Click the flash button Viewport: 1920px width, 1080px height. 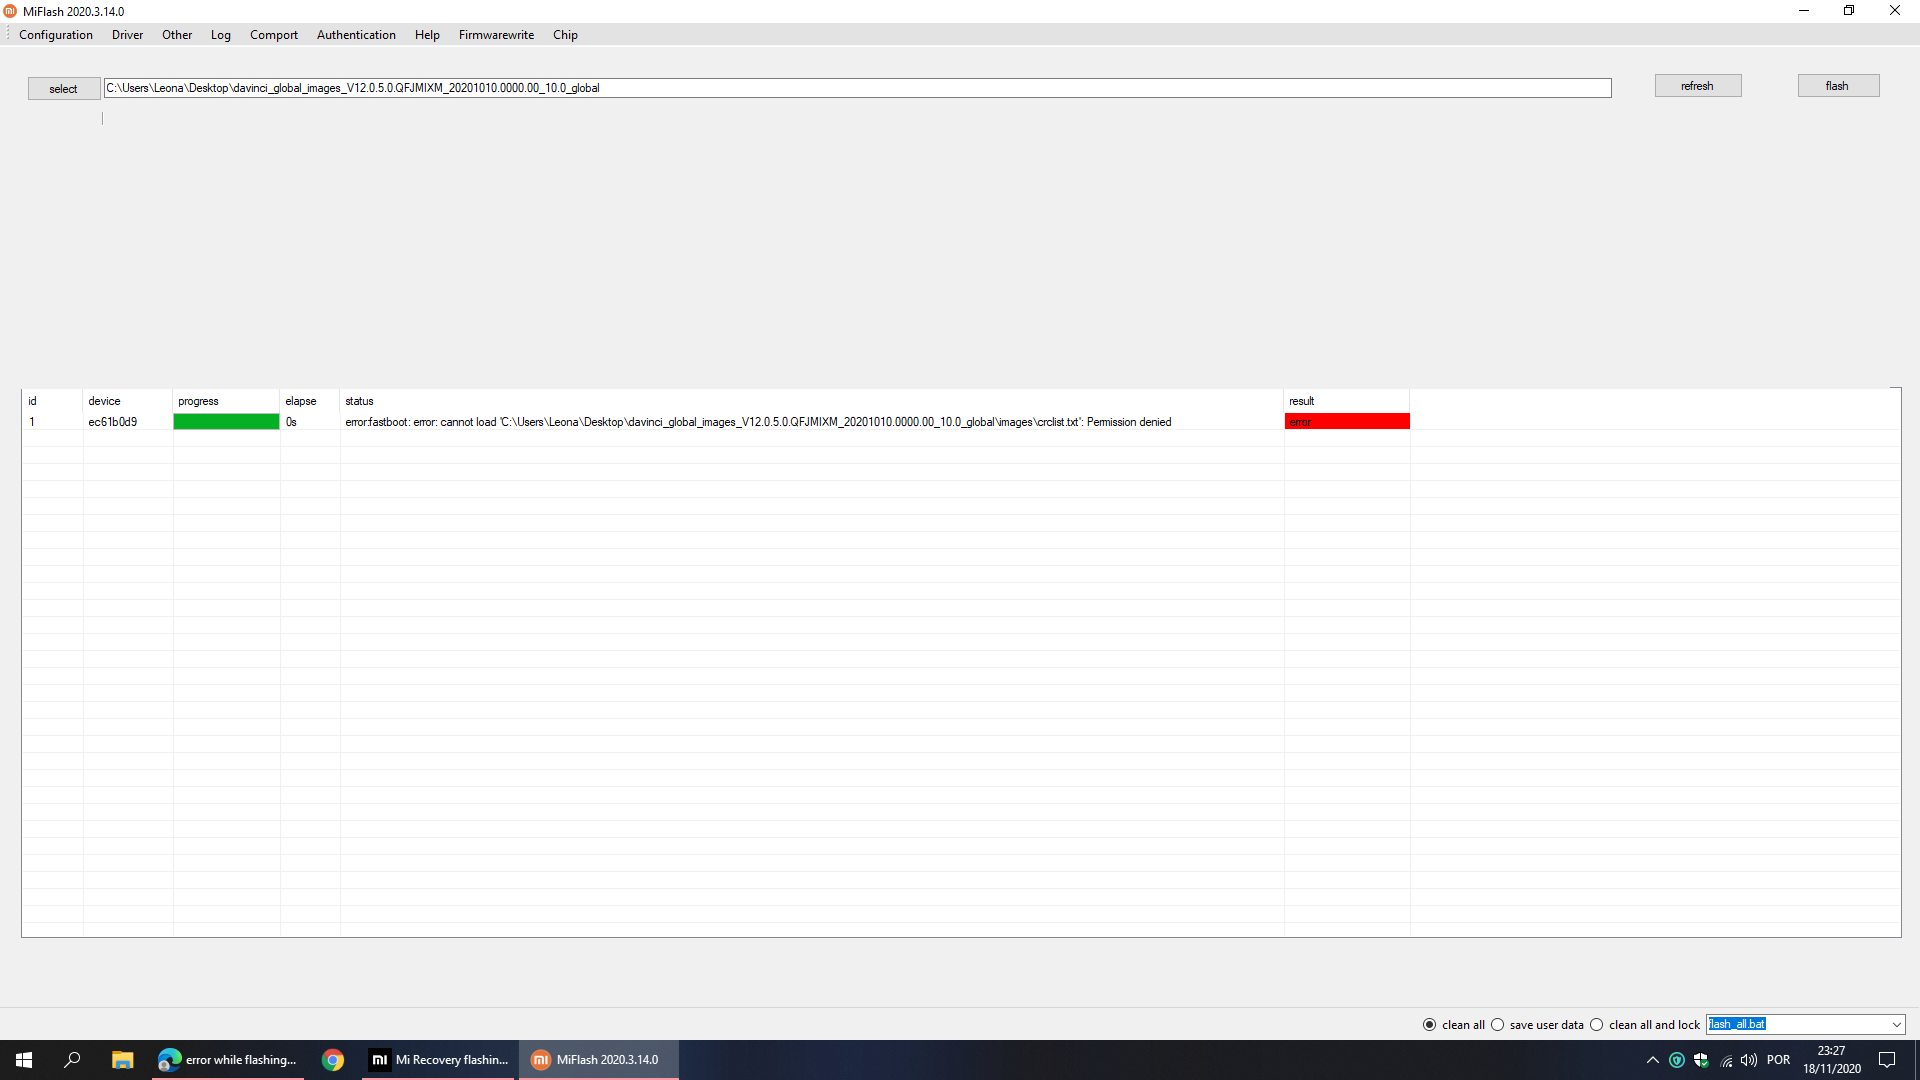tap(1837, 86)
